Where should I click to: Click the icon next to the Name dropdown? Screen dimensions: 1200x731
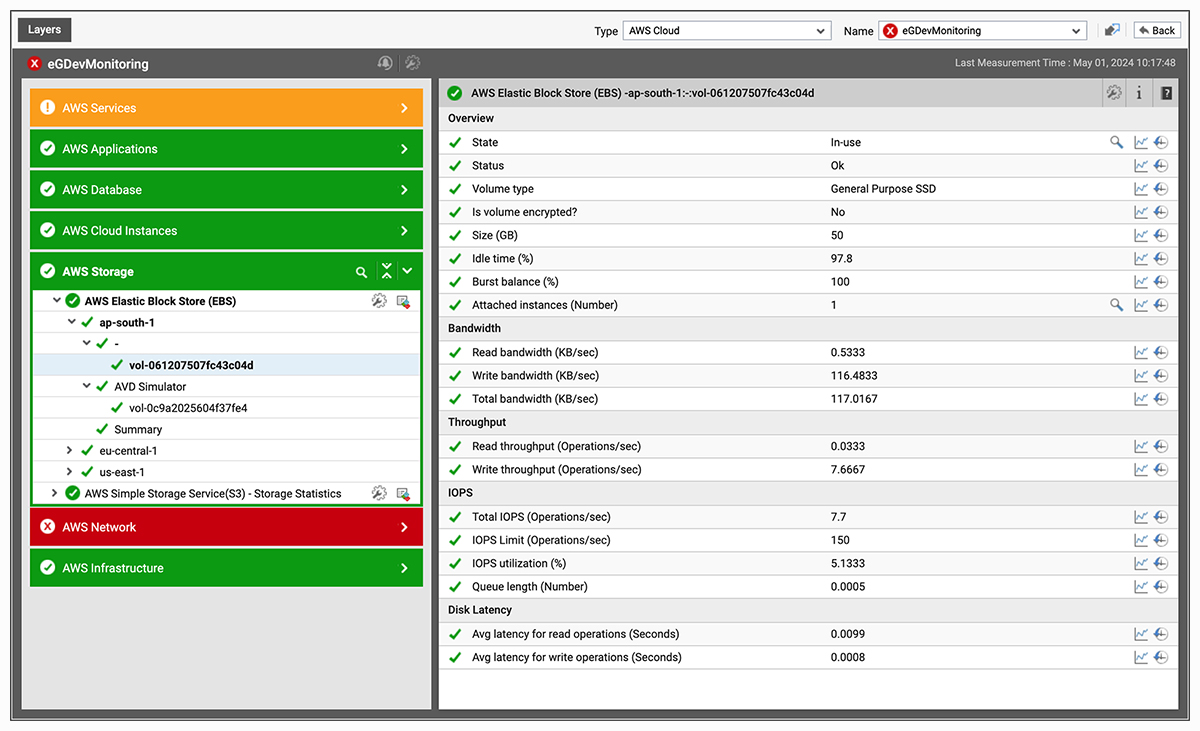(x=1111, y=31)
